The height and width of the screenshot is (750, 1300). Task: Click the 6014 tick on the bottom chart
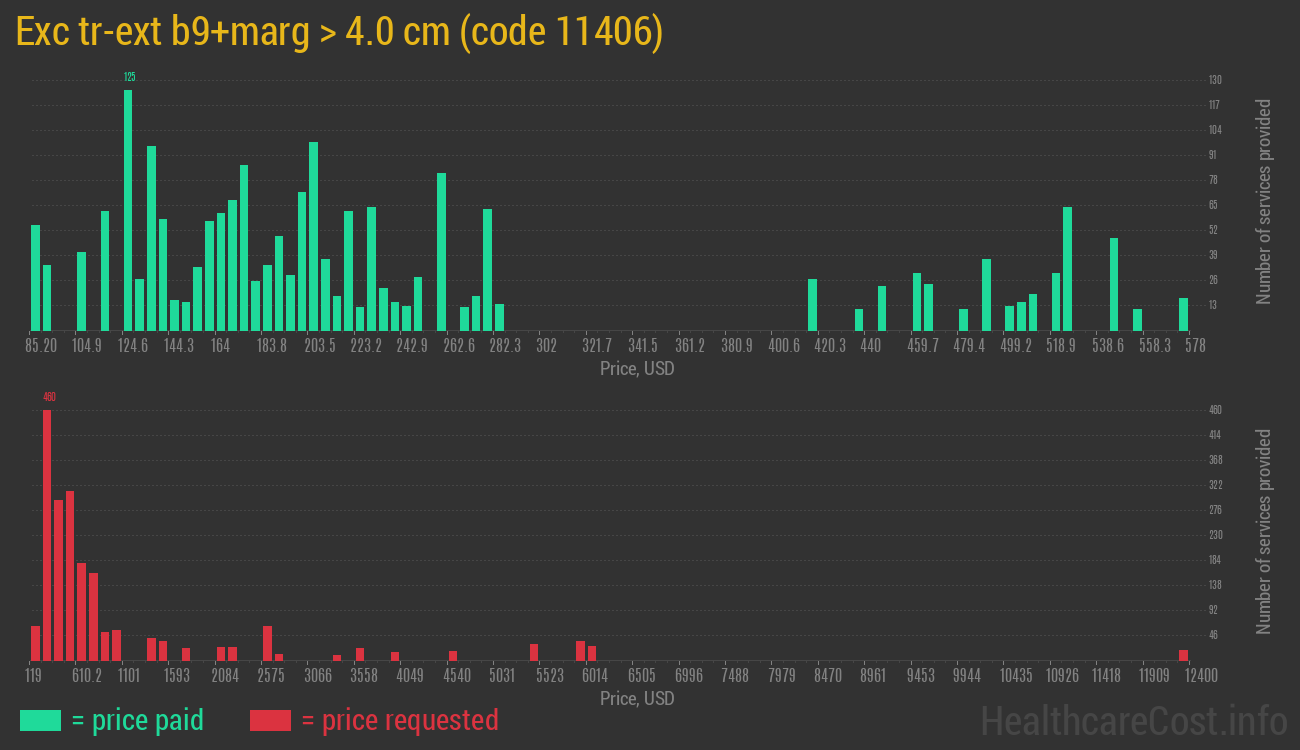point(597,676)
